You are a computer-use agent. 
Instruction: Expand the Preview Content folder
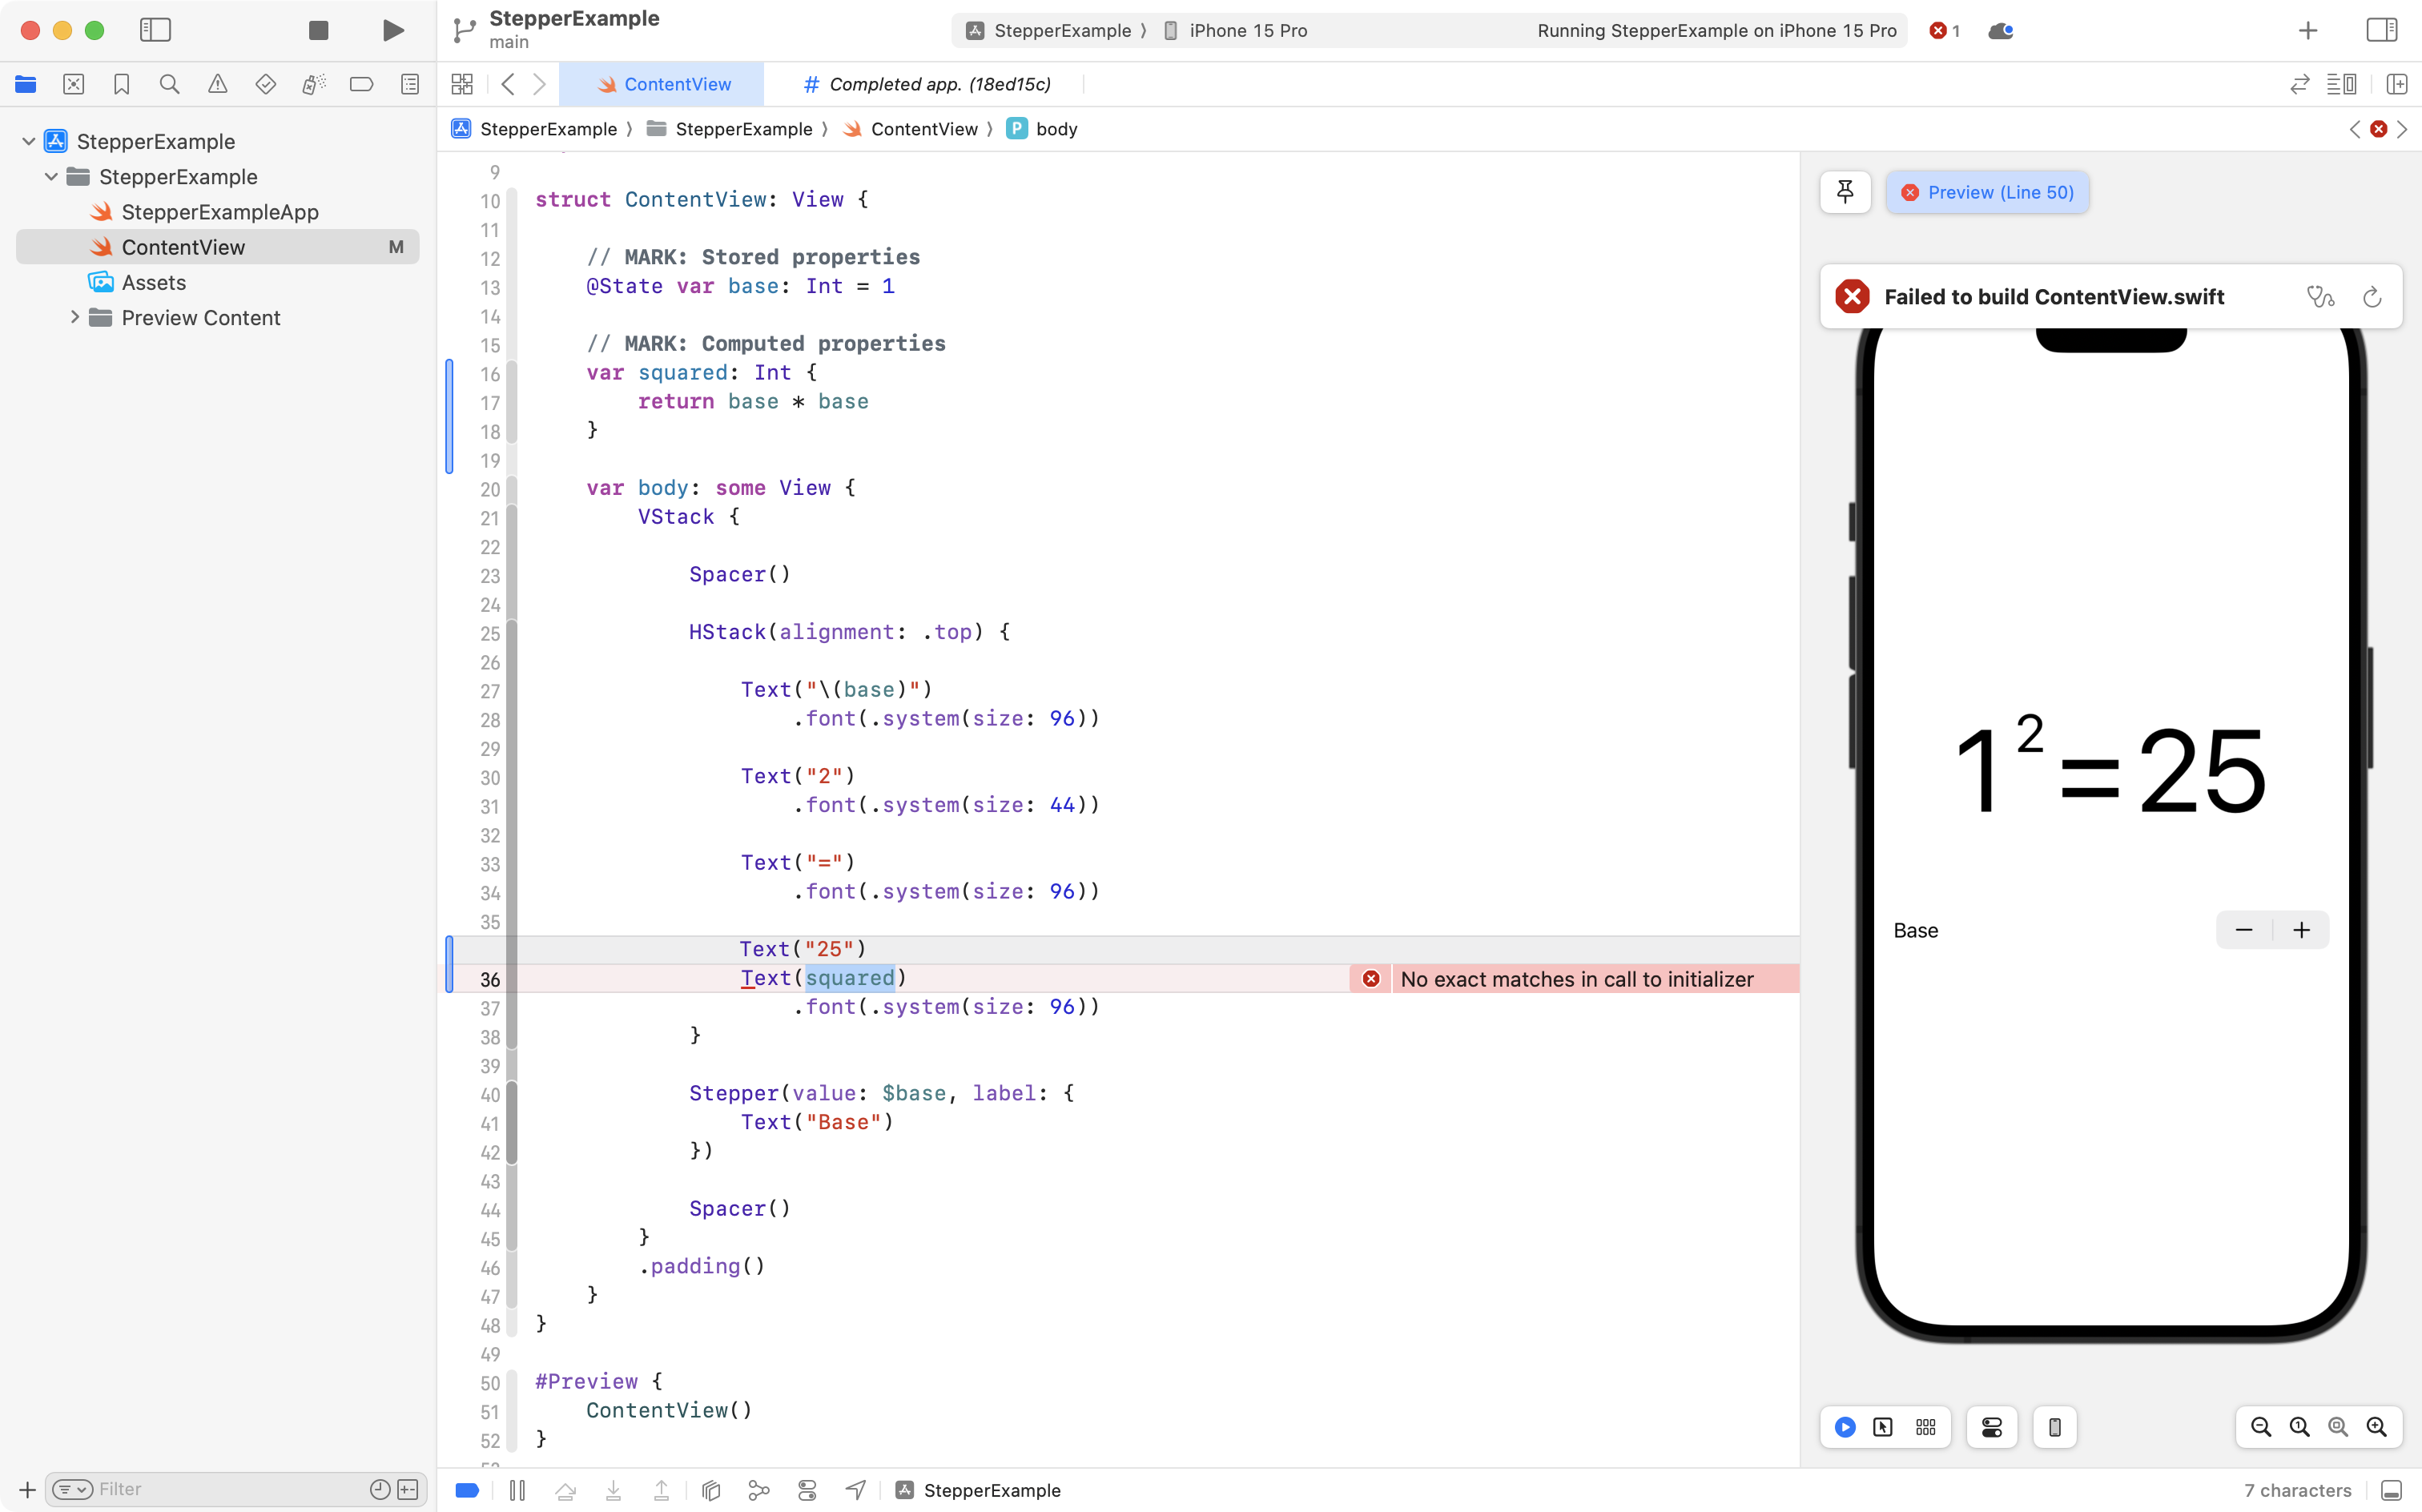click(74, 317)
